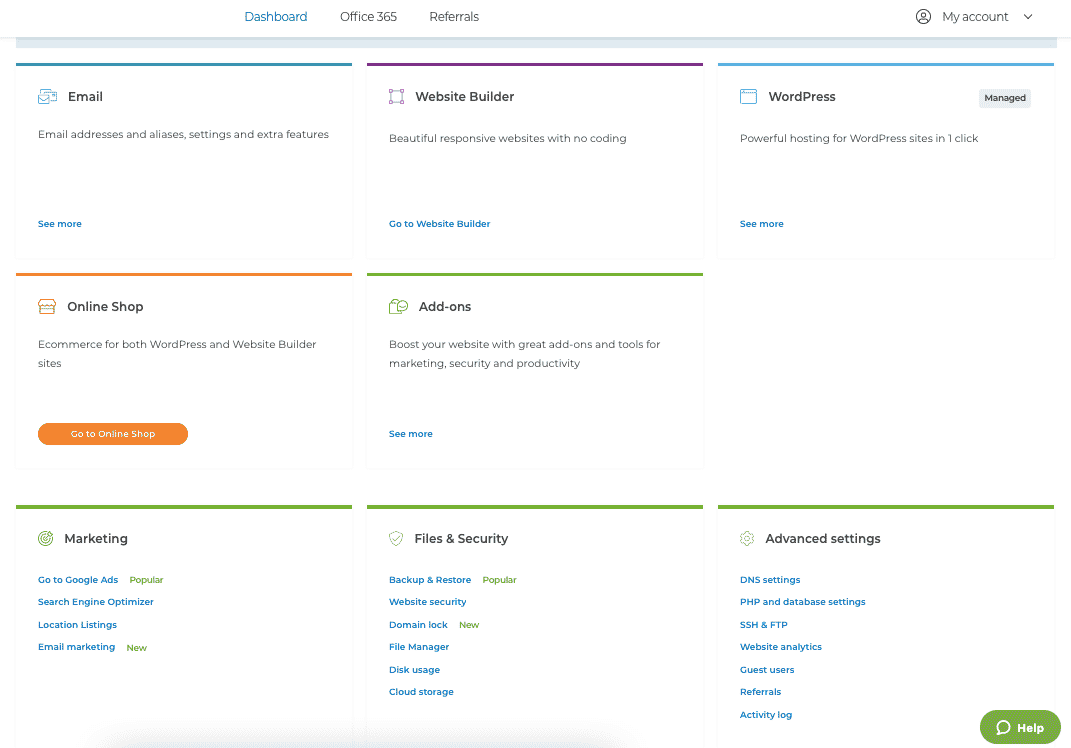View the Activity log
The image size is (1071, 748).
(x=766, y=715)
